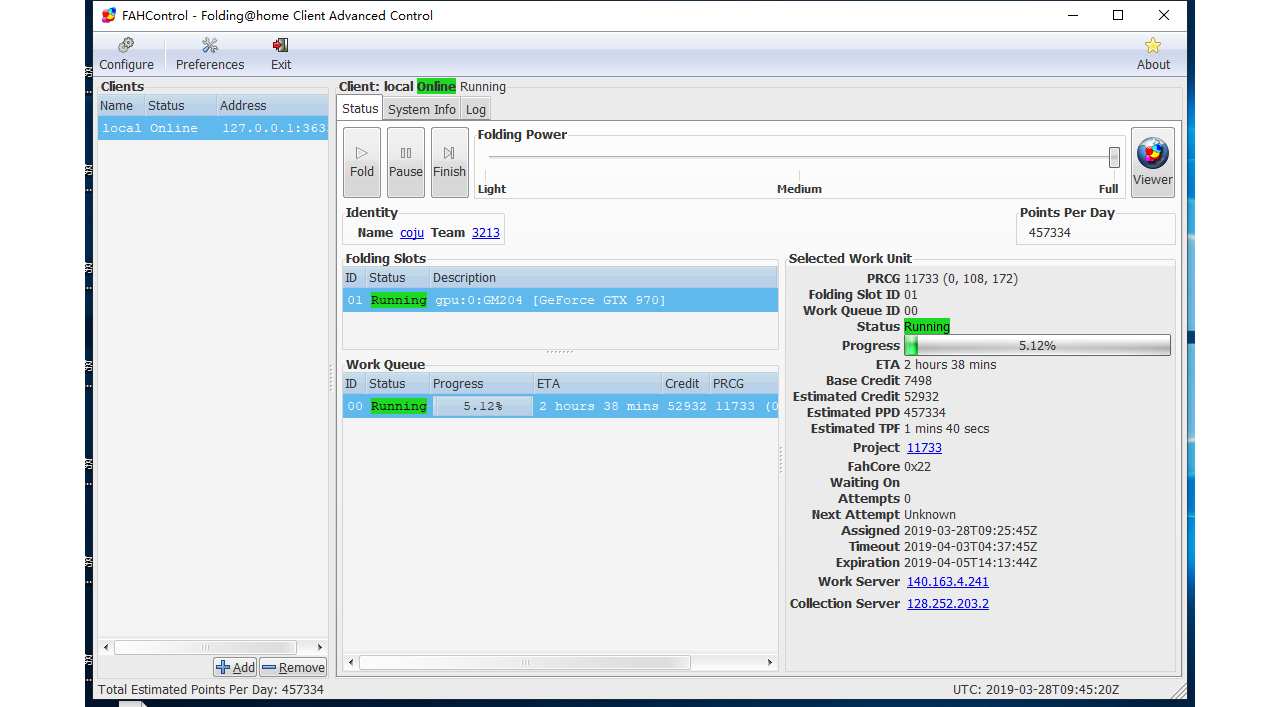Switch to the Log tab
Viewport: 1280px width, 707px height.
(x=476, y=110)
